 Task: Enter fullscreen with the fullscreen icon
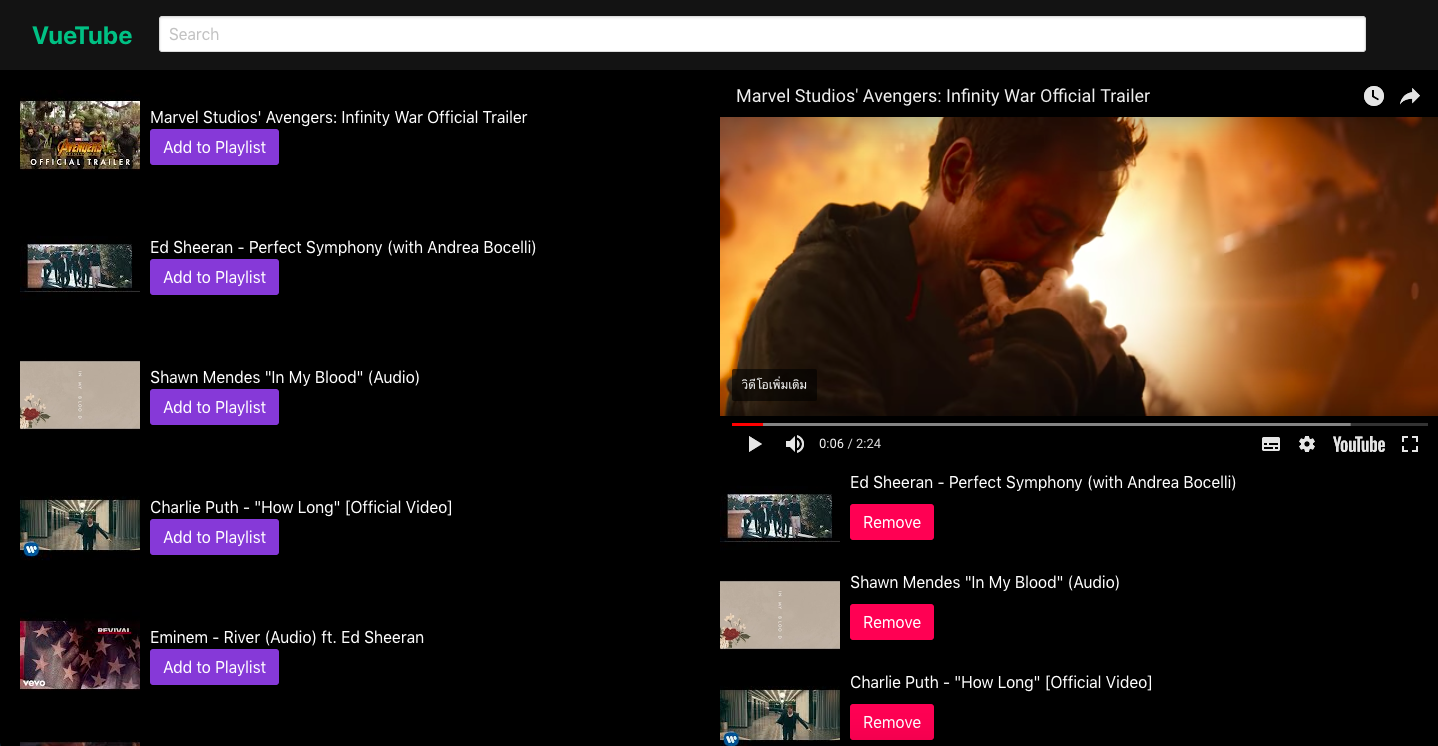(1410, 444)
